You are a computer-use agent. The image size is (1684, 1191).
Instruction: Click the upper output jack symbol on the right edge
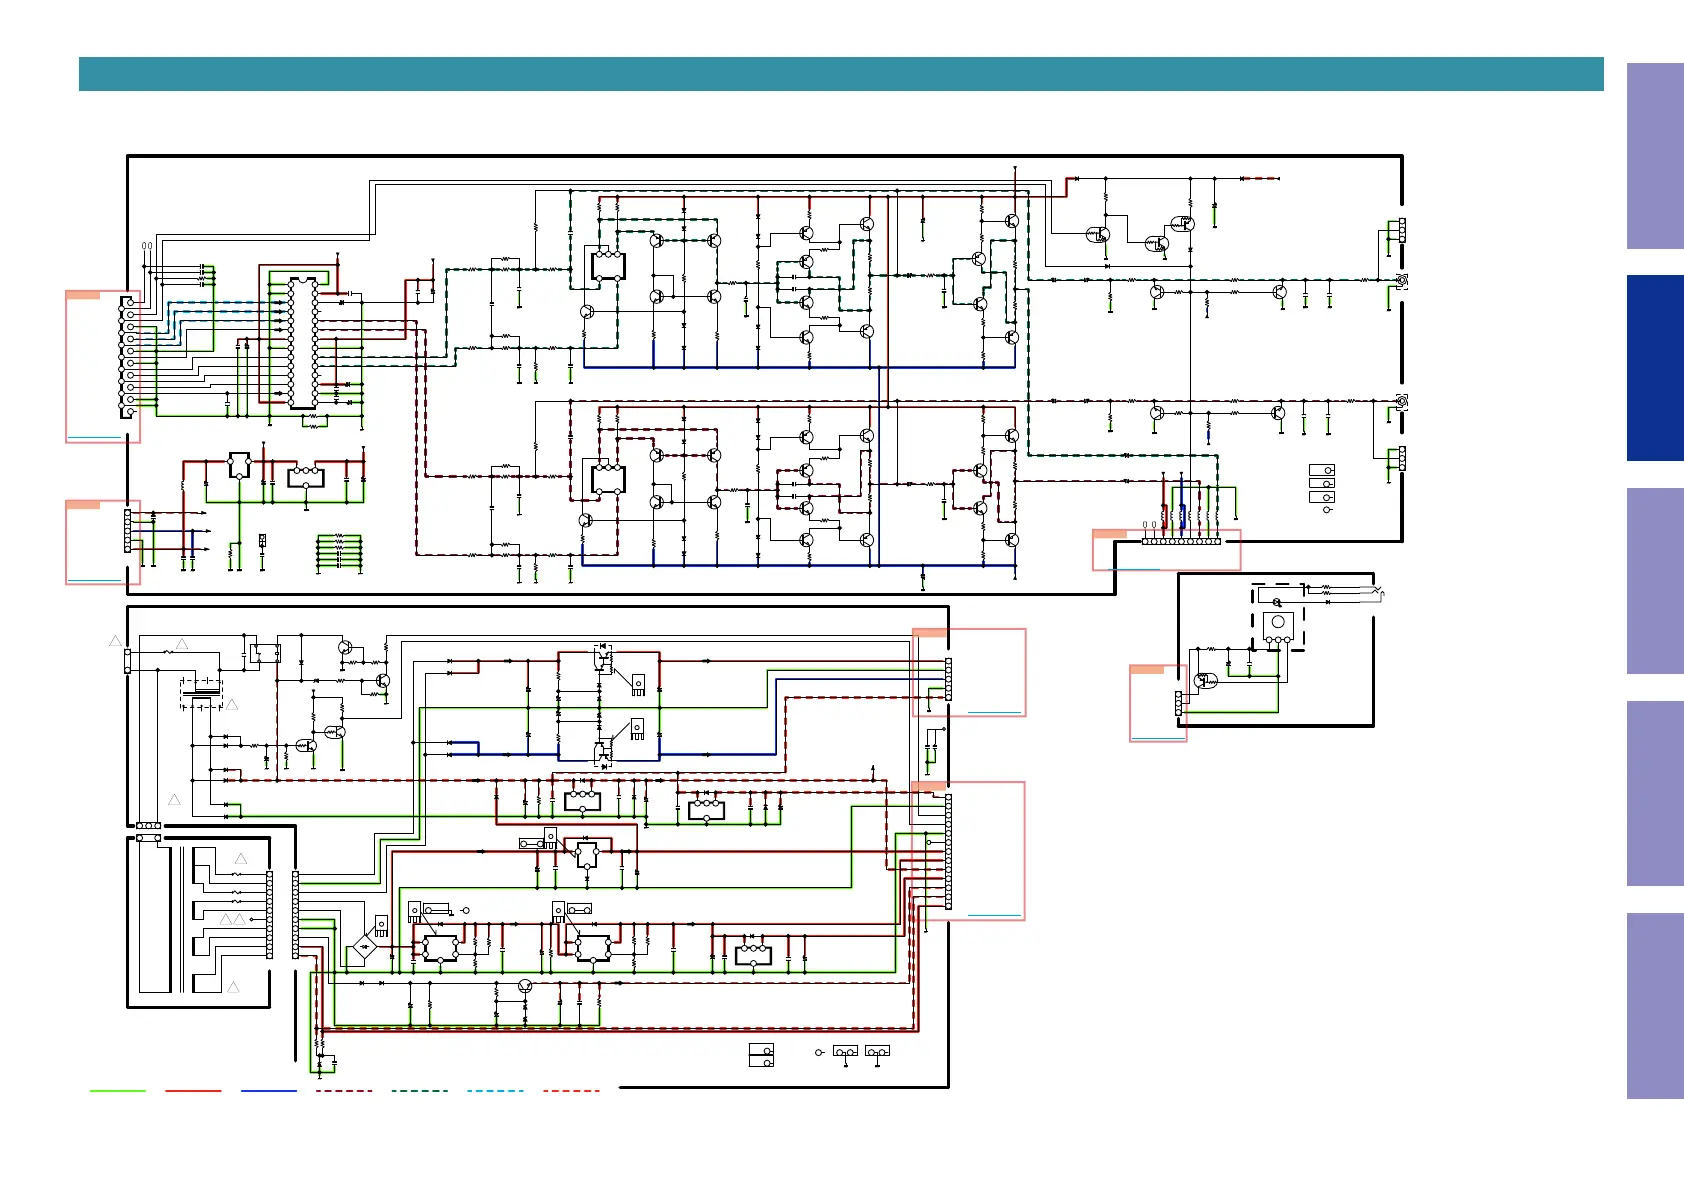pos(1402,280)
